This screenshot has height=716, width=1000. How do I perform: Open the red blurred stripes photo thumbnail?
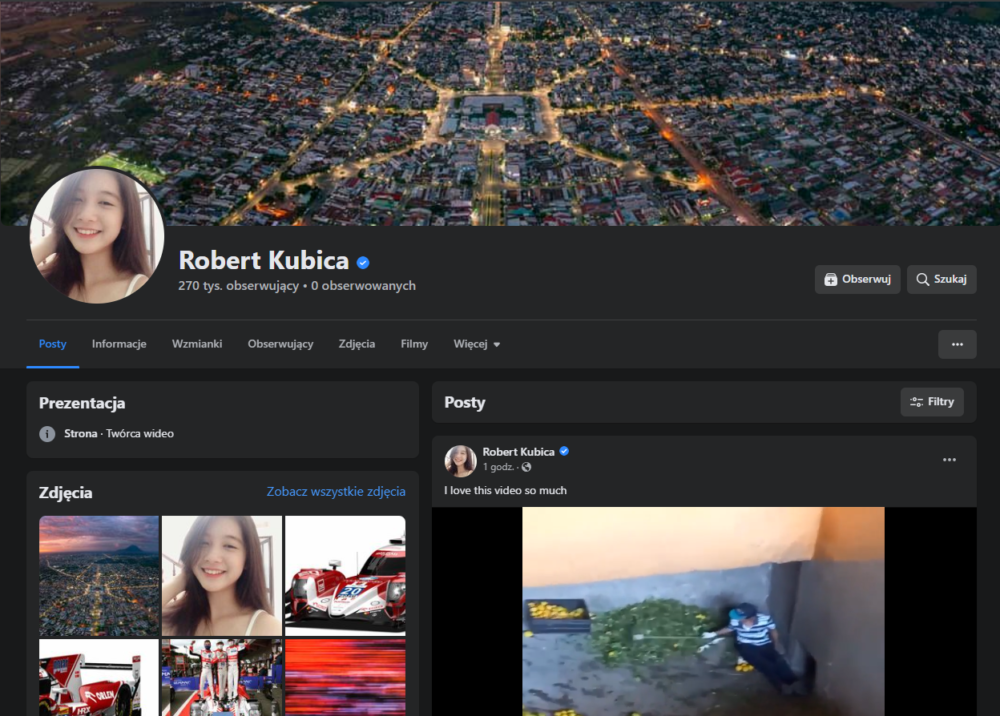click(345, 678)
